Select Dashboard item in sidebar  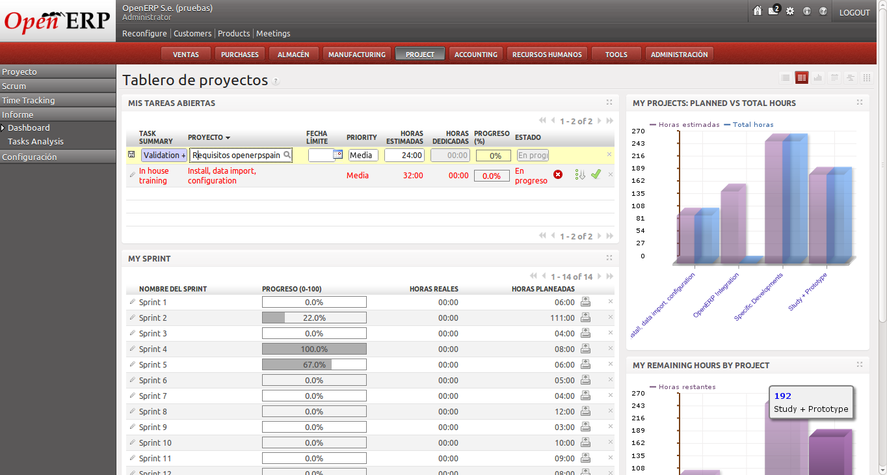pyautogui.click(x=29, y=128)
